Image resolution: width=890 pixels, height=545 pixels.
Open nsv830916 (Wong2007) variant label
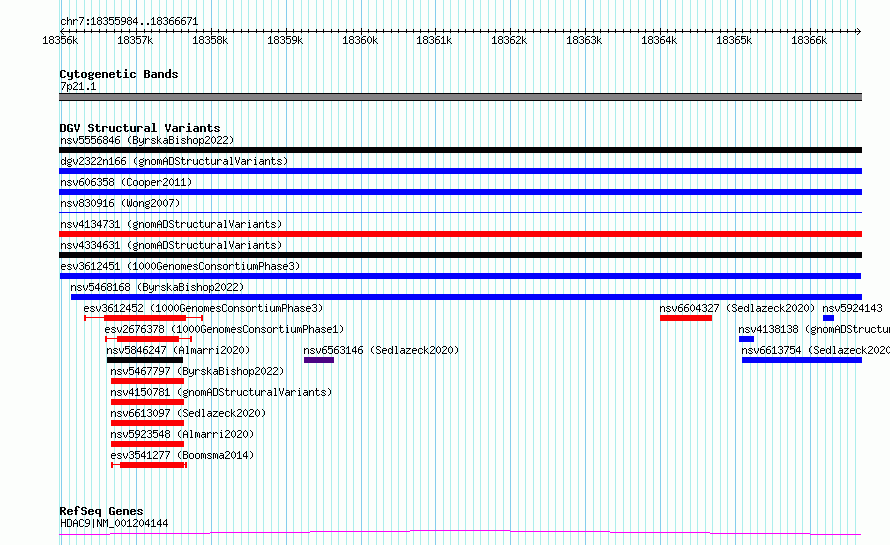[120, 203]
